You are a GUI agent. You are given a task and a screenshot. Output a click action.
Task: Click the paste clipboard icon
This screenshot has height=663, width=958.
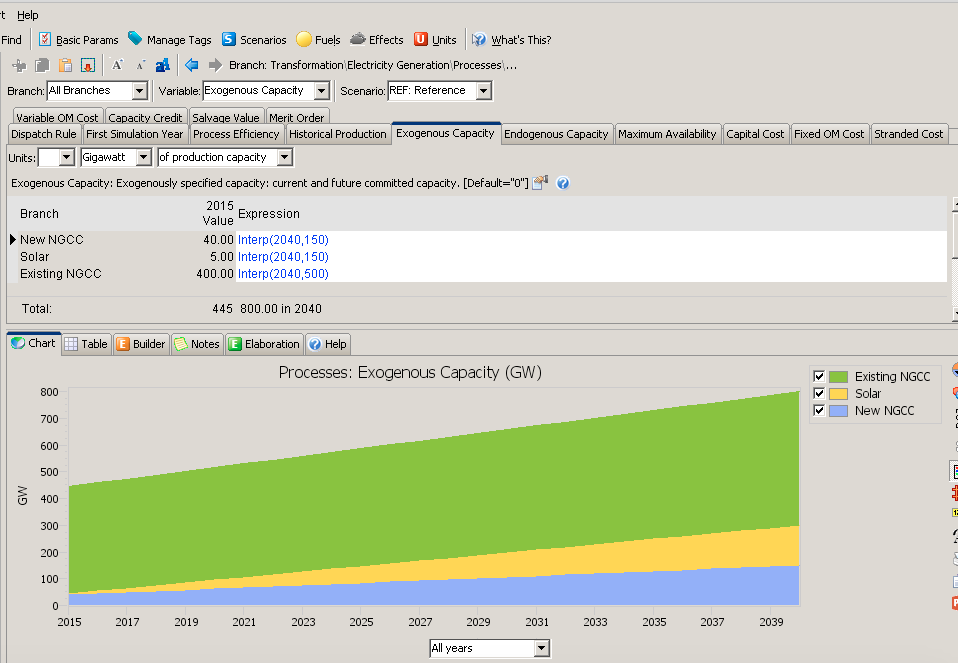point(65,65)
